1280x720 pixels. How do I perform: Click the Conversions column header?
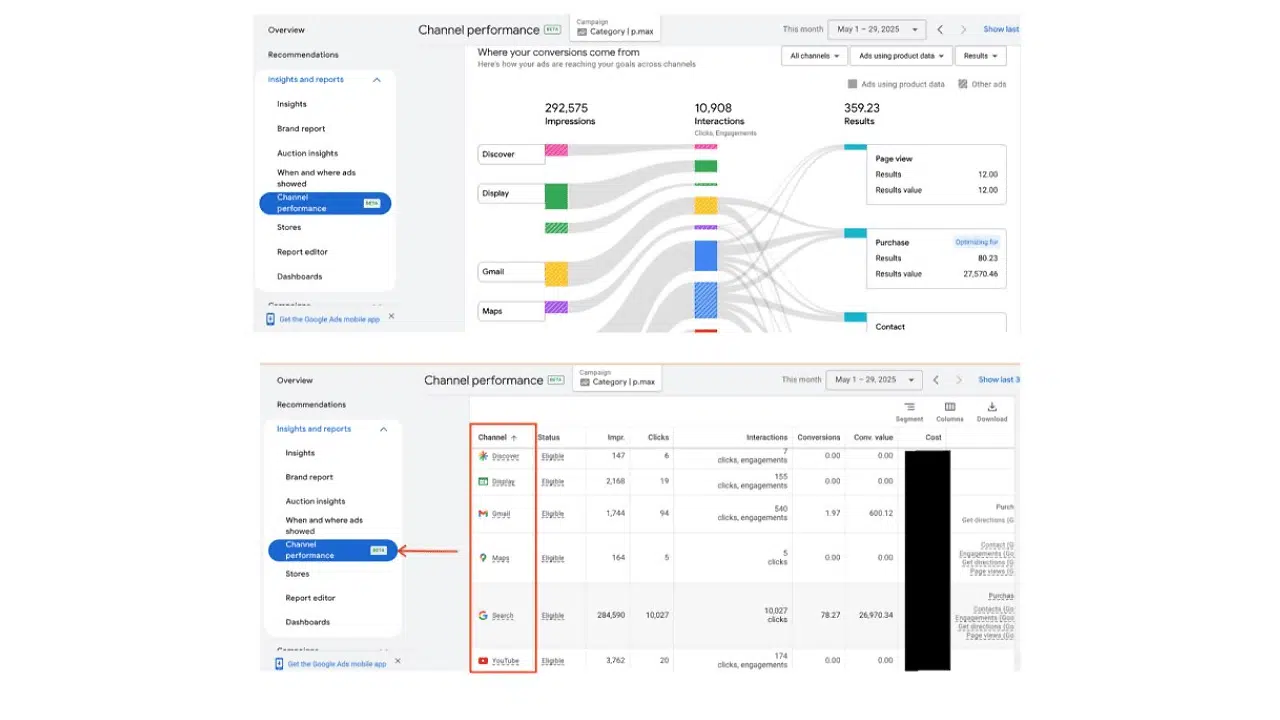(819, 437)
